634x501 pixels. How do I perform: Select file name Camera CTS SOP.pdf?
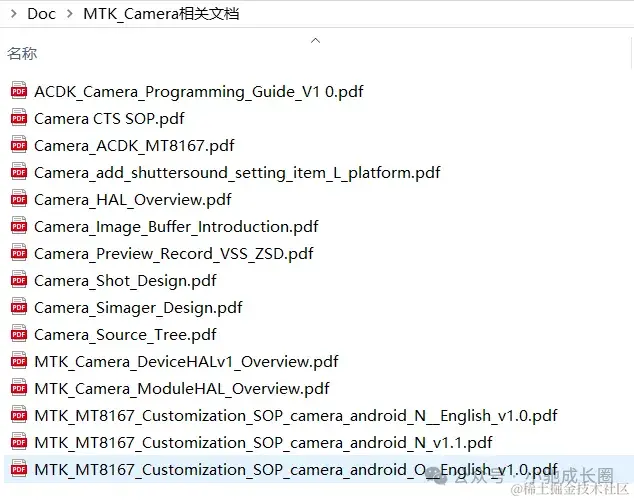(109, 118)
